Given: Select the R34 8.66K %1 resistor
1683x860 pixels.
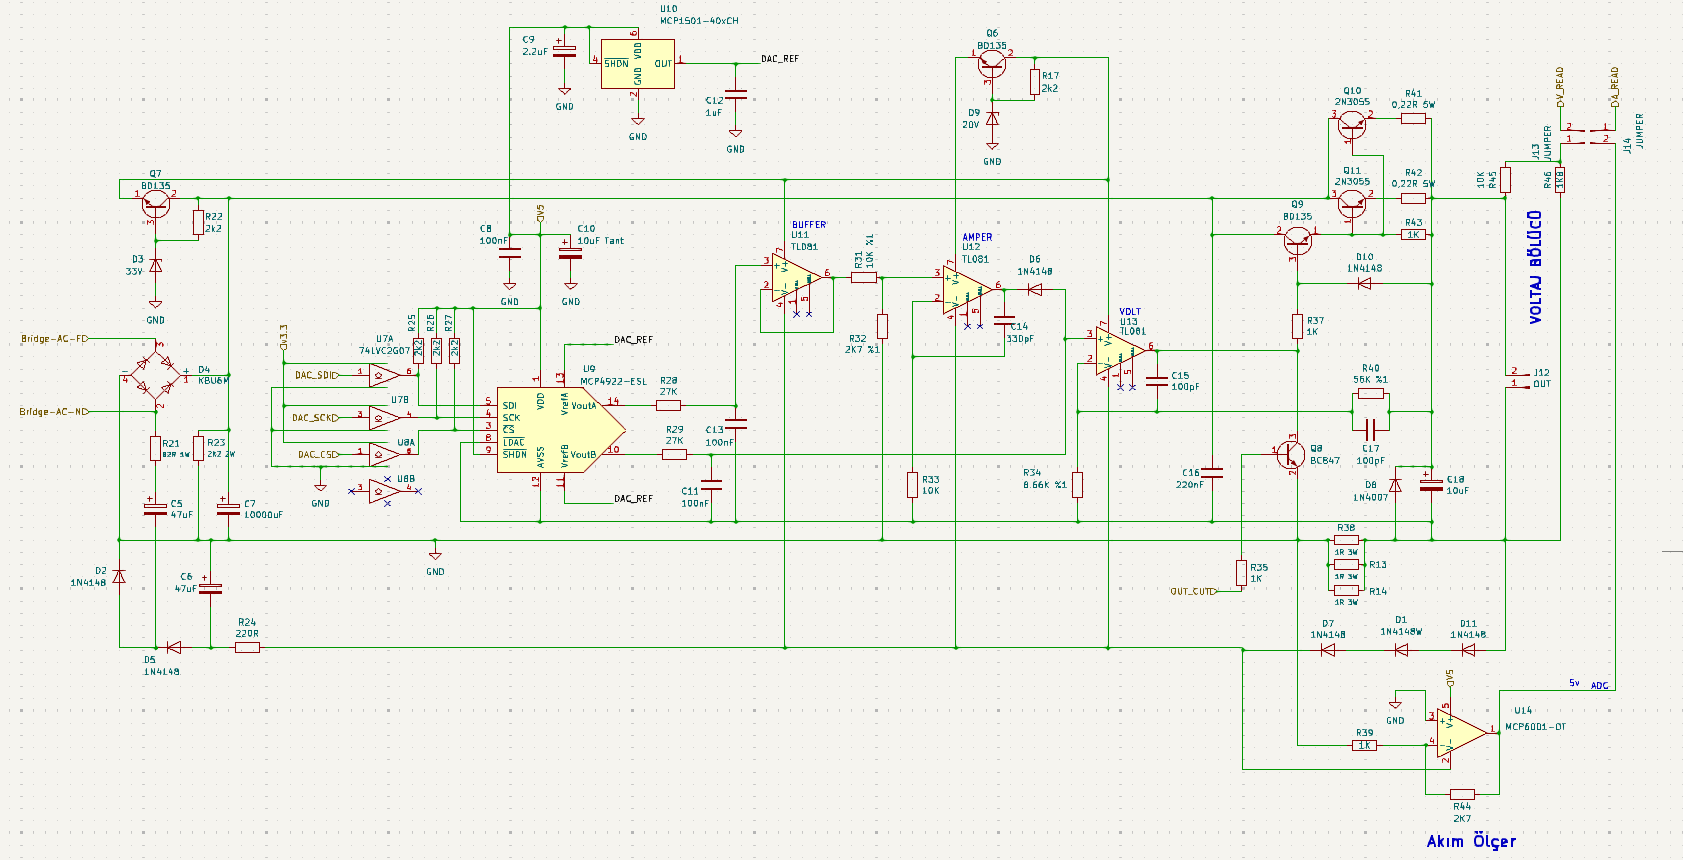Looking at the screenshot, I should [1078, 485].
